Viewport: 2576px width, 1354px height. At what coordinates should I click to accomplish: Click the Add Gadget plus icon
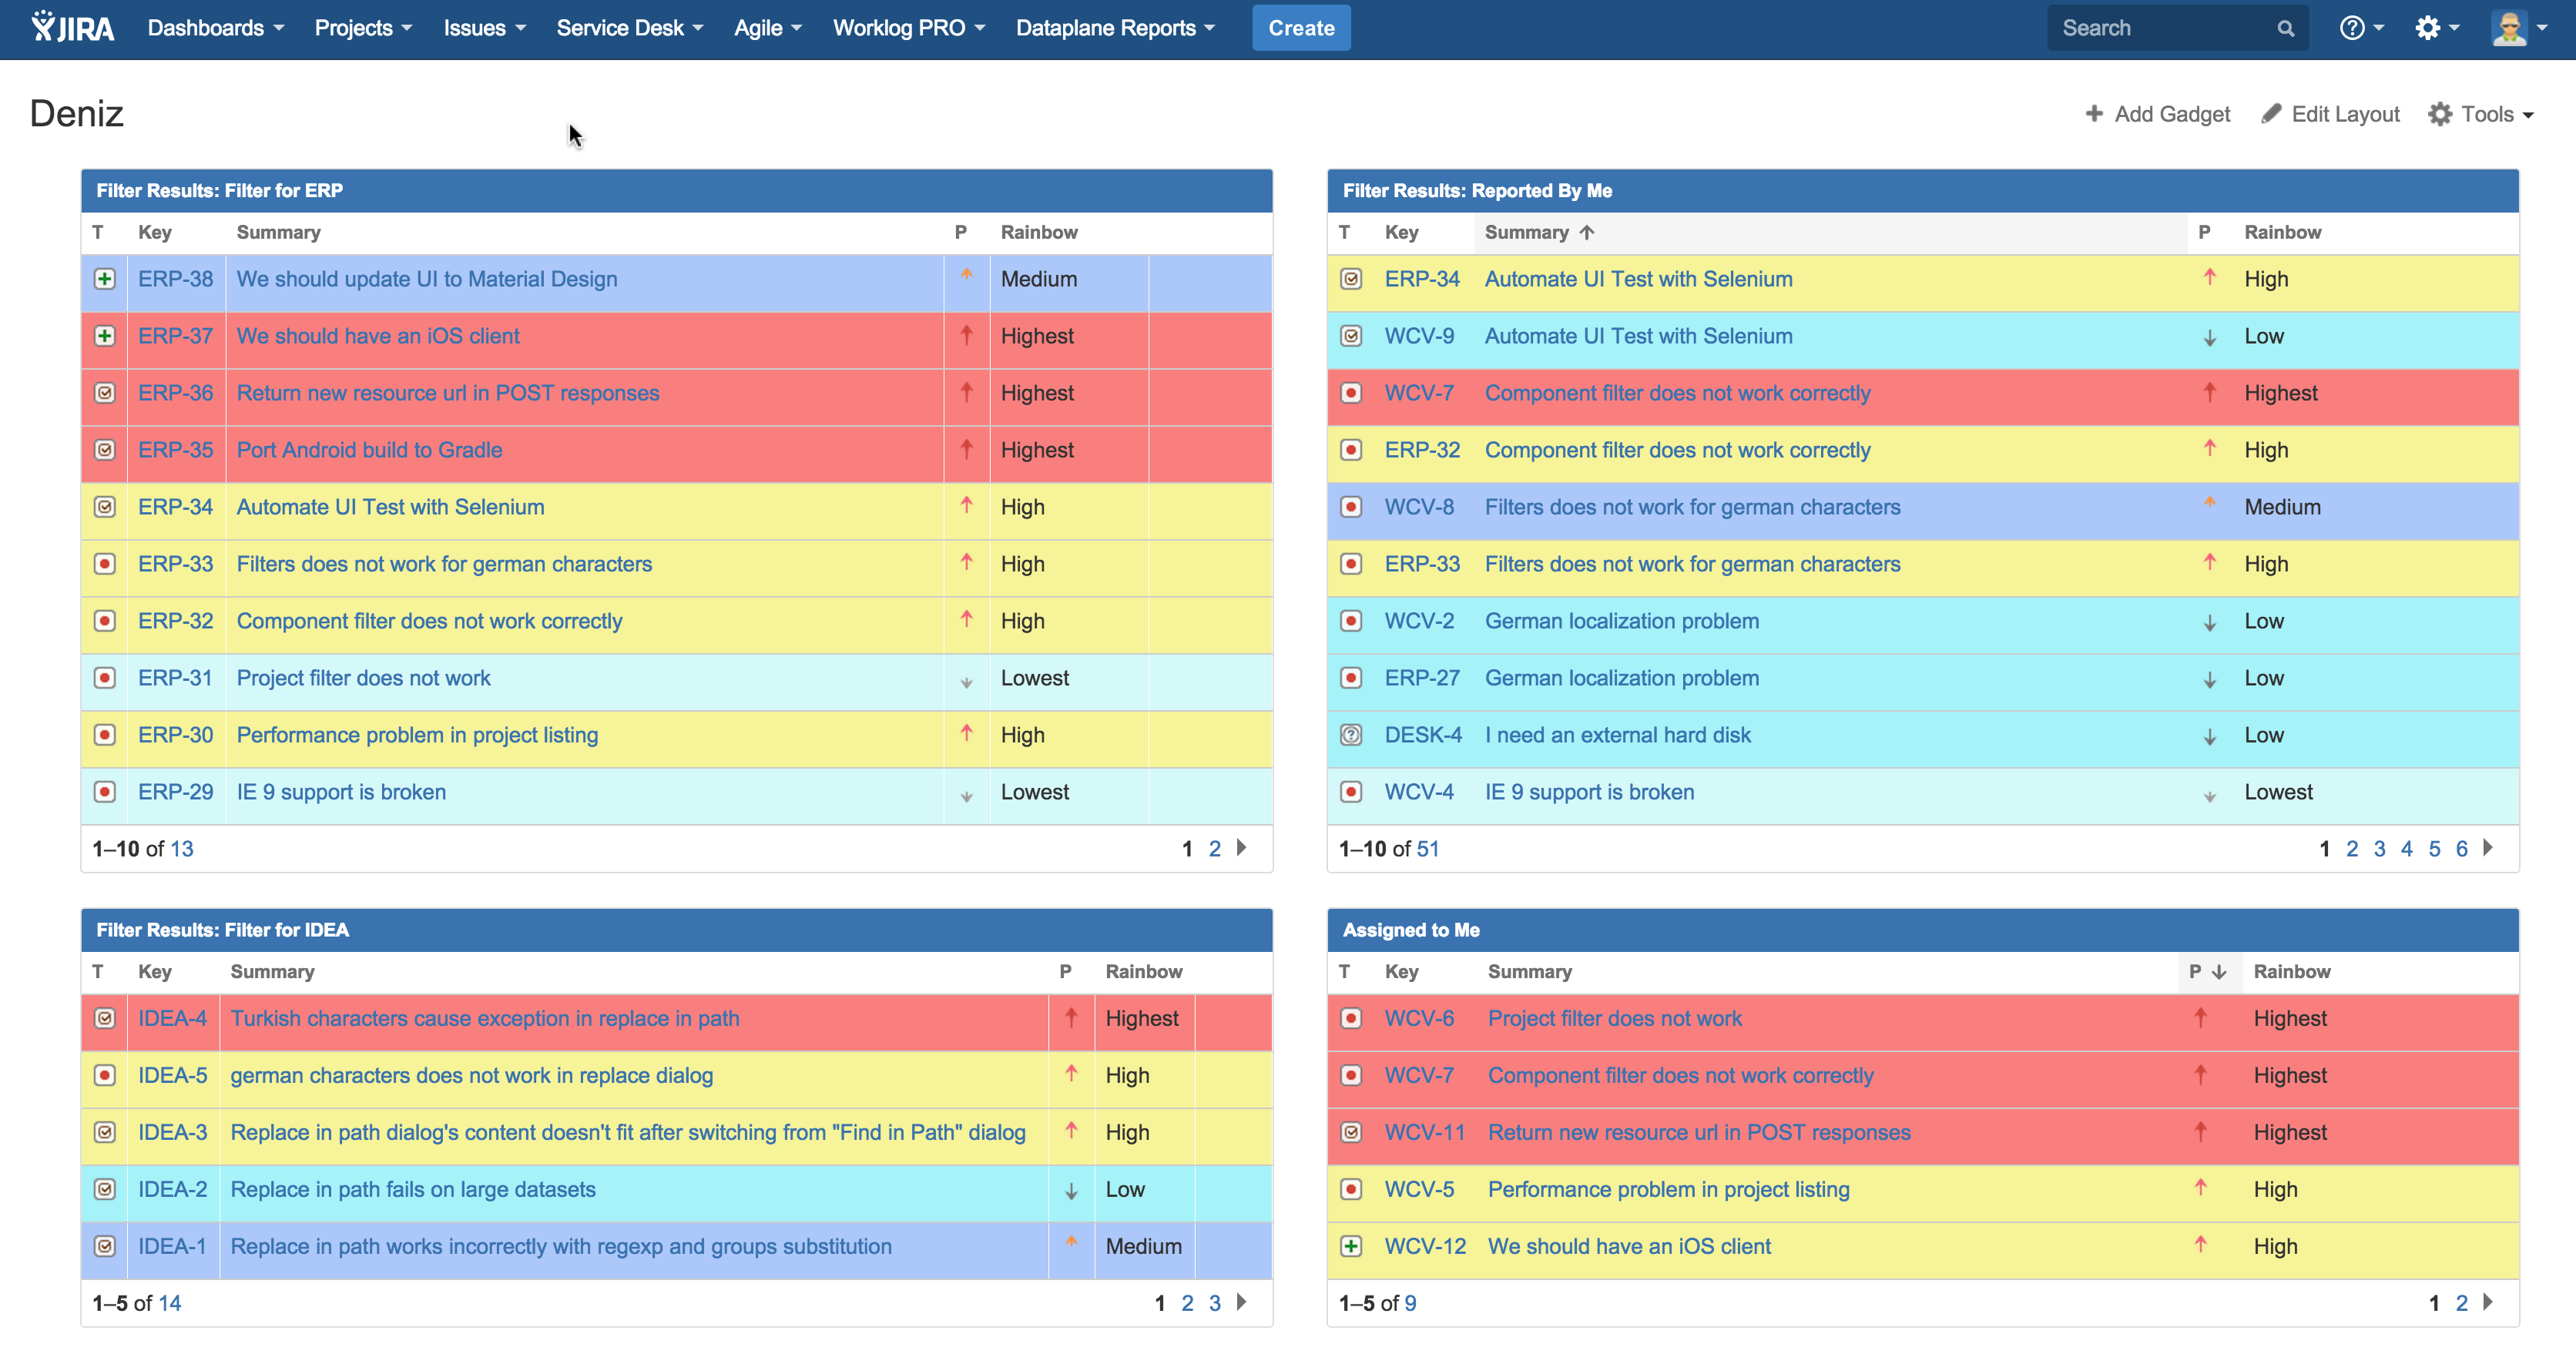click(x=2094, y=114)
